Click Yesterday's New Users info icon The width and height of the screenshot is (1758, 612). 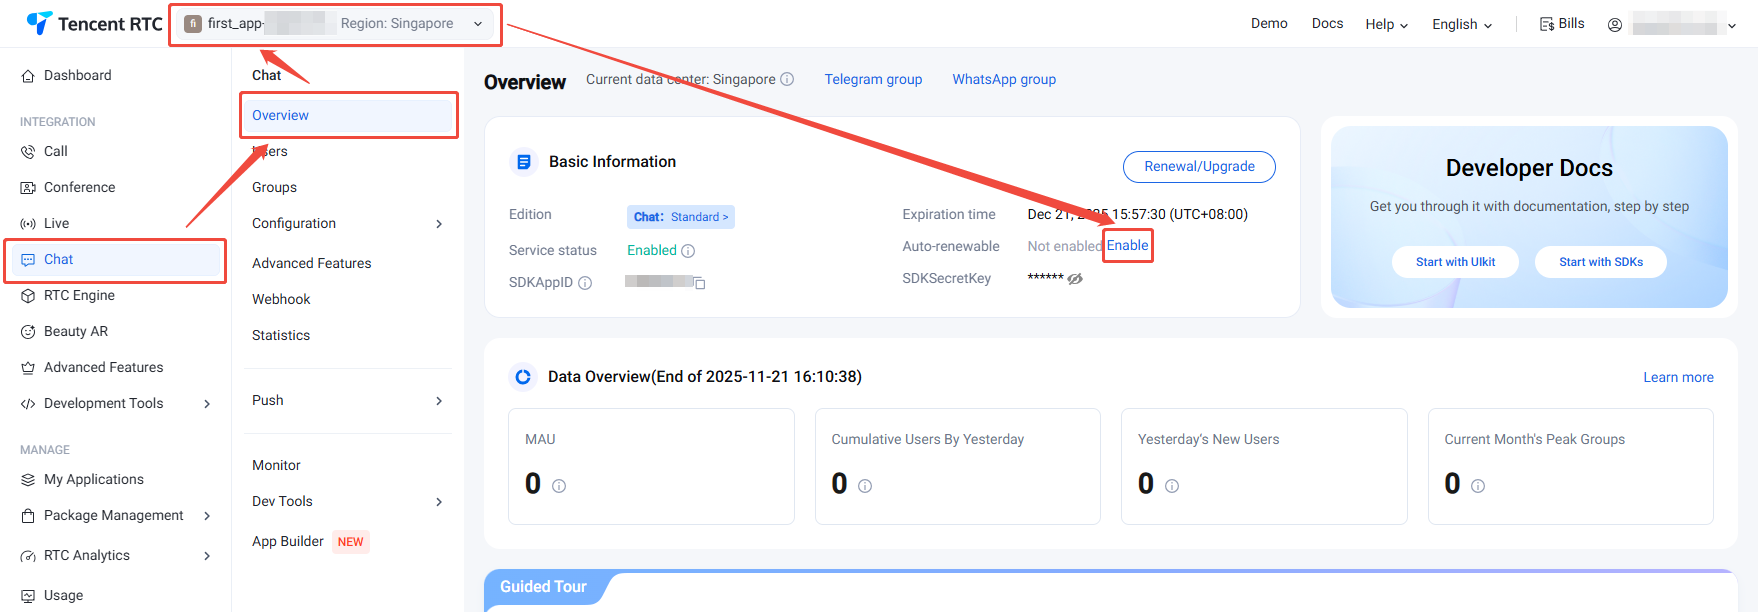tap(1172, 486)
